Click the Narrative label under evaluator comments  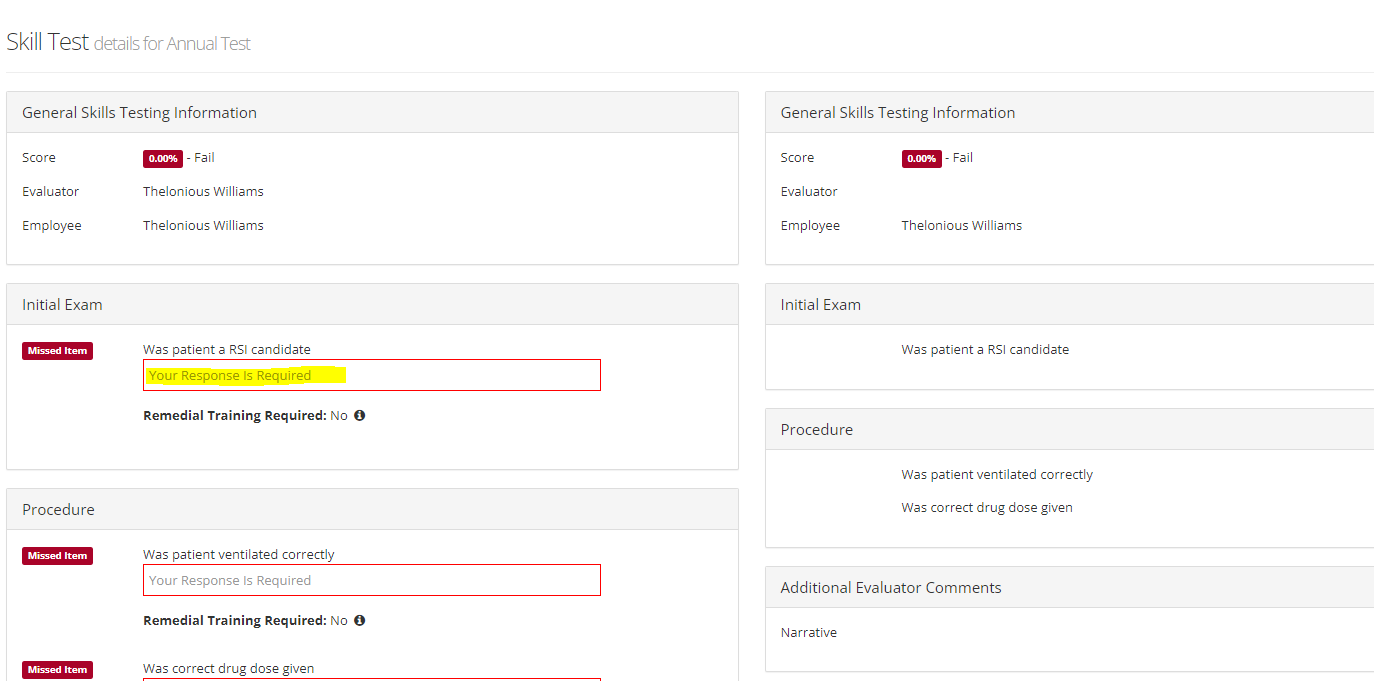pyautogui.click(x=808, y=633)
